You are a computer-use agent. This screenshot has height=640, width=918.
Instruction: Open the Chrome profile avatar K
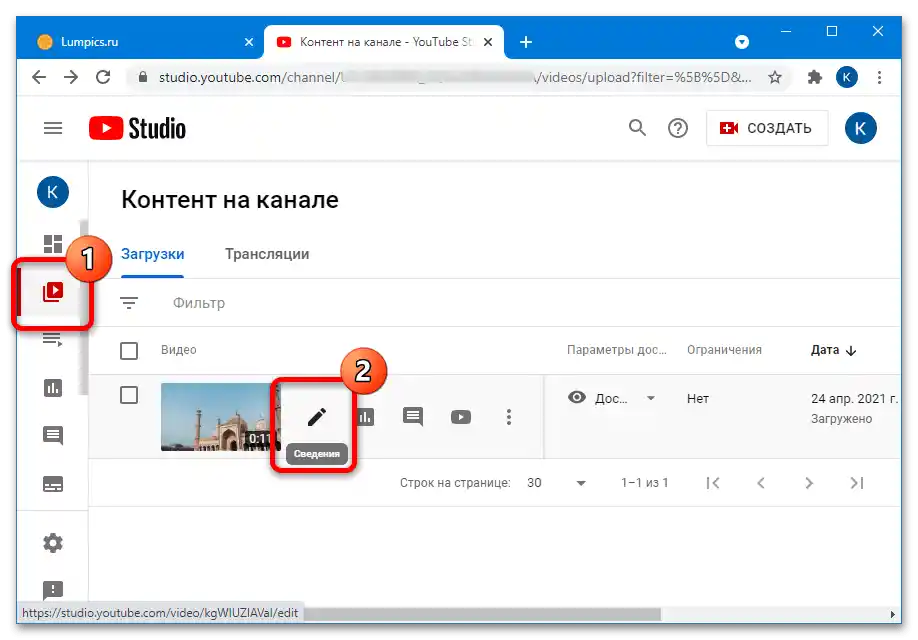[847, 77]
